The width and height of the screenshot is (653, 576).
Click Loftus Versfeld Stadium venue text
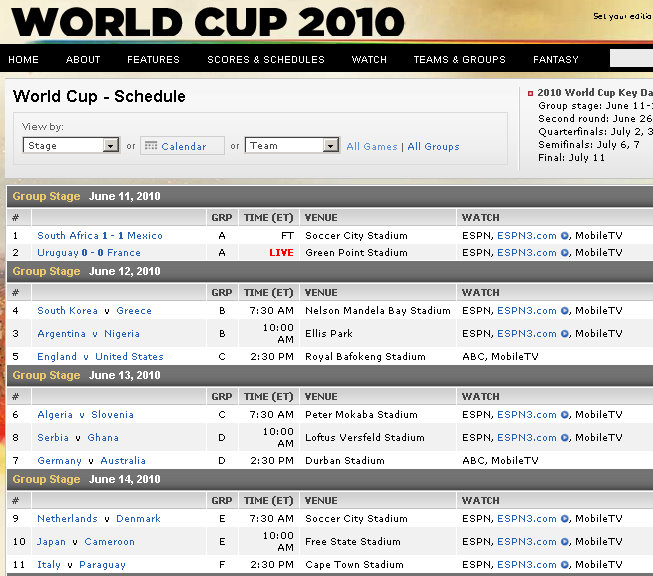coord(365,438)
